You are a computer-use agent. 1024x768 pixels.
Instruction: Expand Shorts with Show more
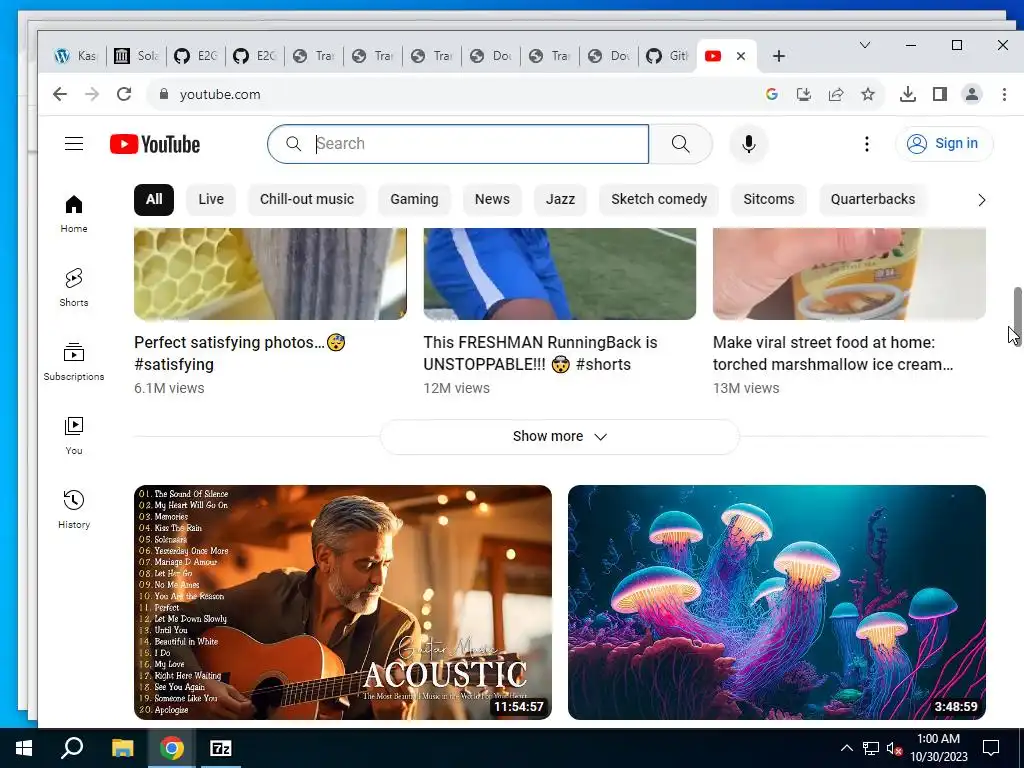[x=560, y=436]
